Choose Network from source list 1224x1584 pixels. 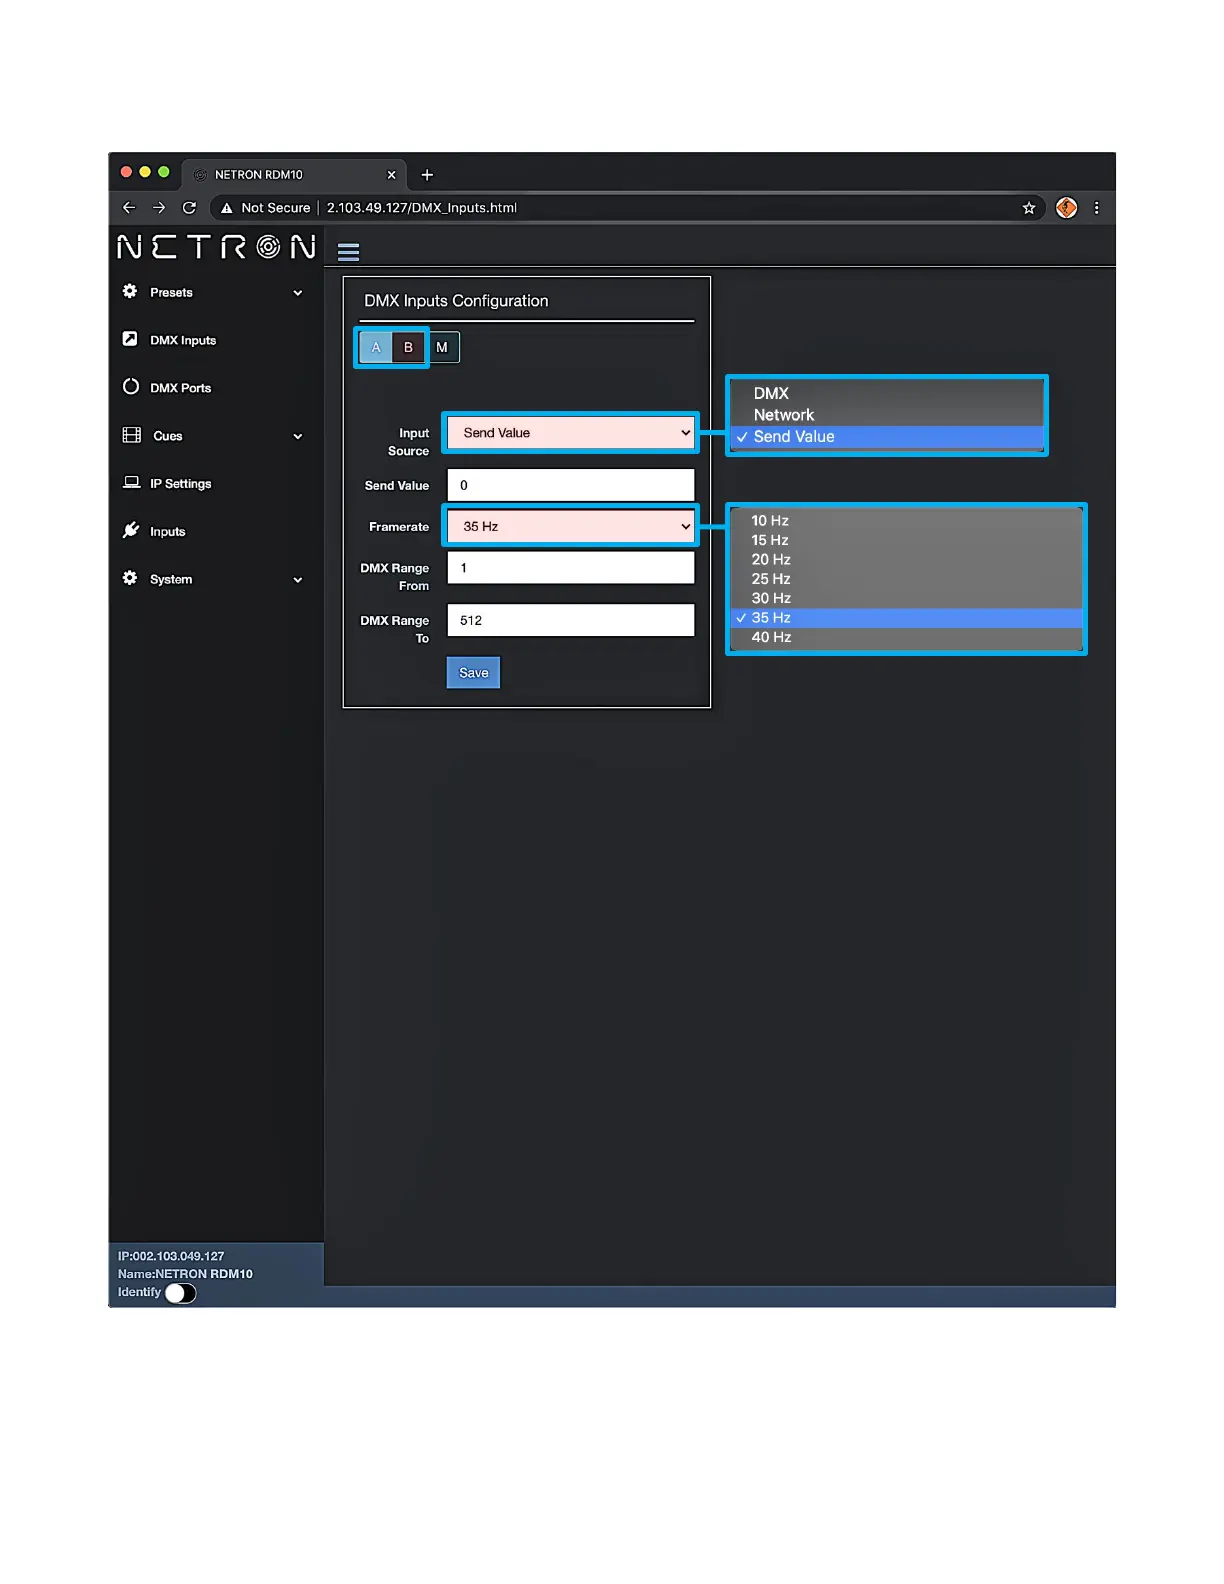784,415
